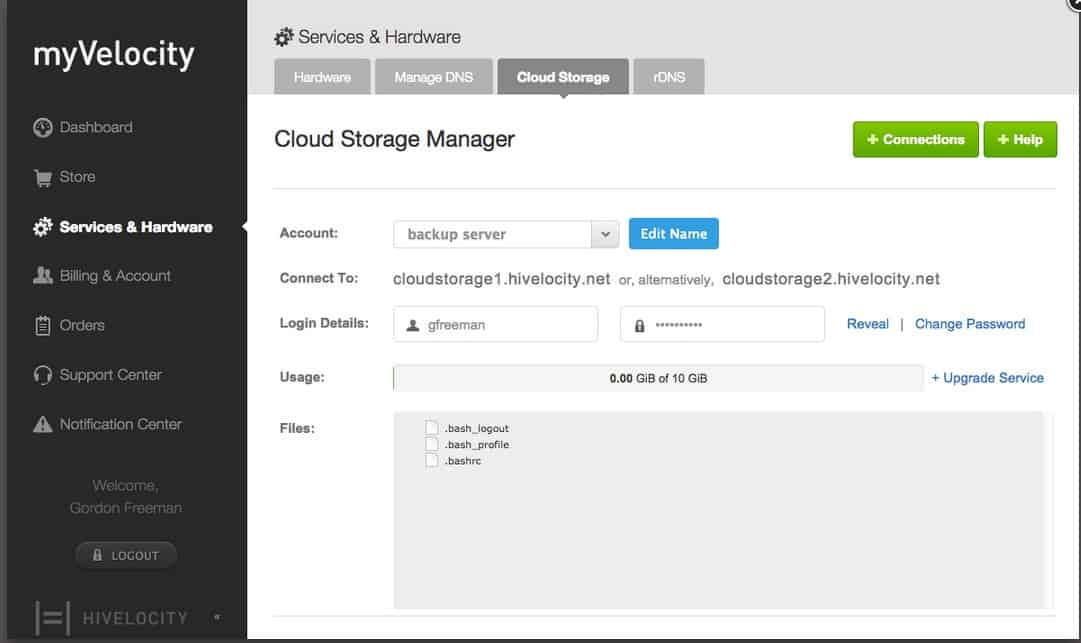Click the cloudstorage1.hivelocity.net address
The image size is (1081, 643).
501,279
